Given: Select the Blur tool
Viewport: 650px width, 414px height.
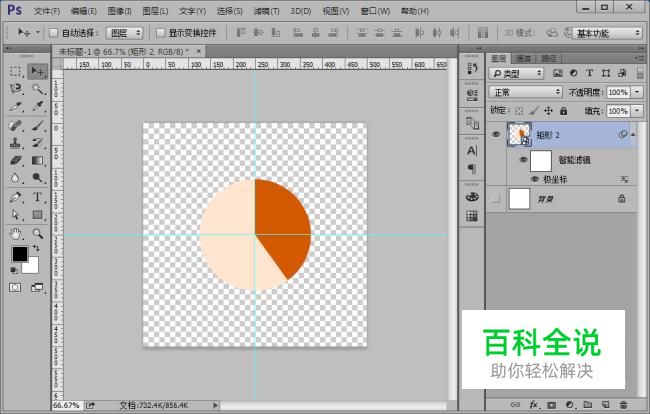Looking at the screenshot, I should [x=16, y=178].
